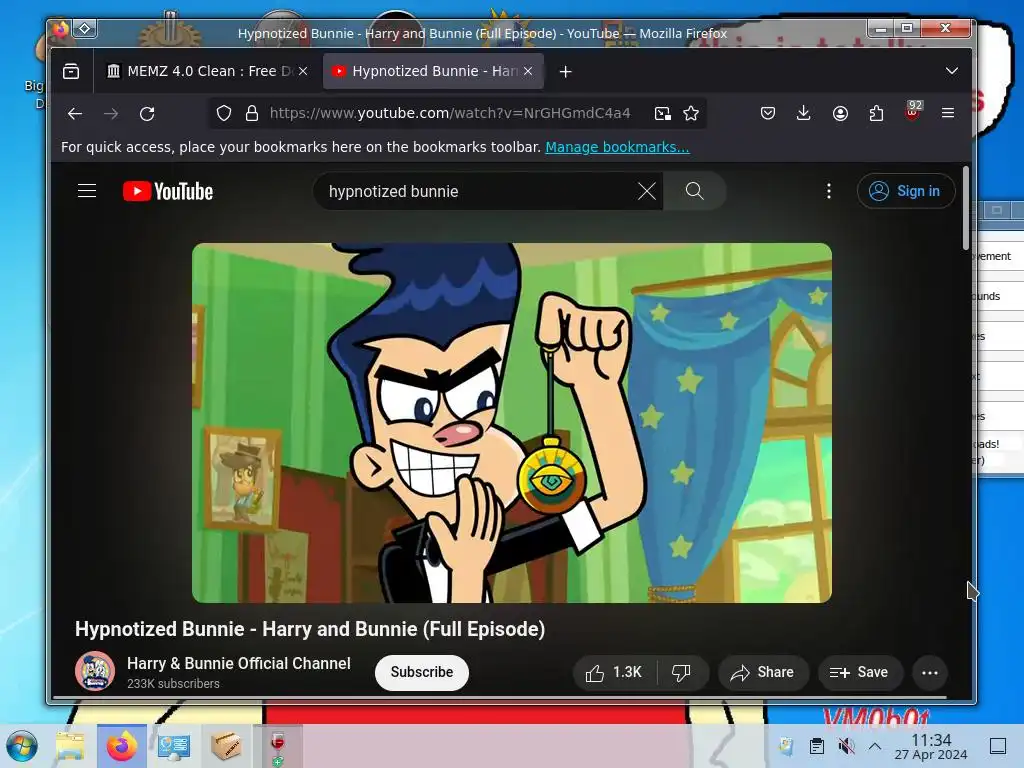The height and width of the screenshot is (768, 1024).
Task: Sign in to YouTube
Action: [906, 191]
